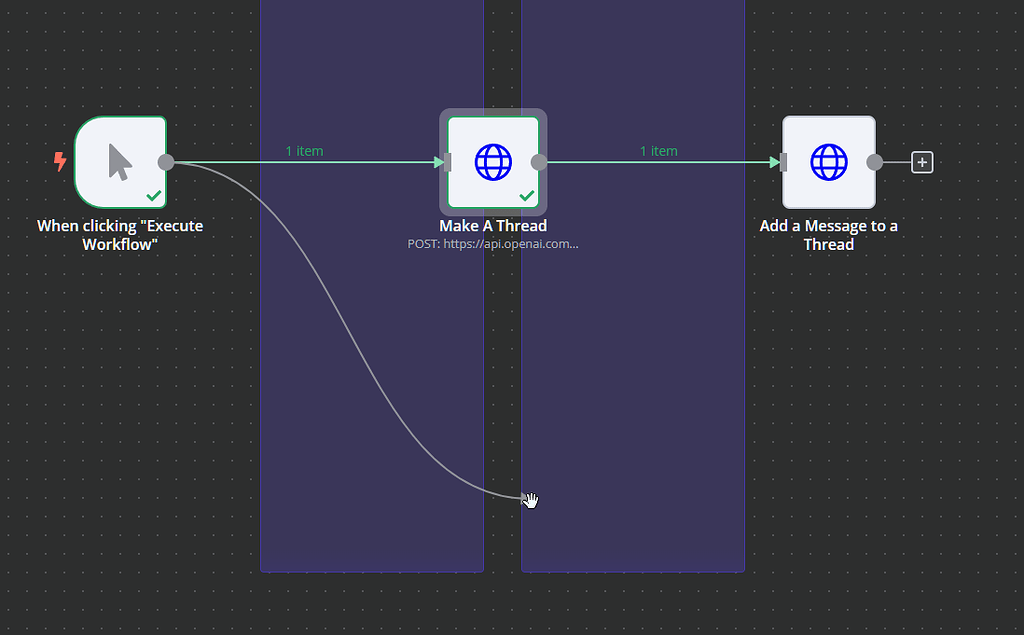Image resolution: width=1024 pixels, height=635 pixels.
Task: Click the POST api.openai.com subtitle under Make A Thread
Action: tap(492, 243)
